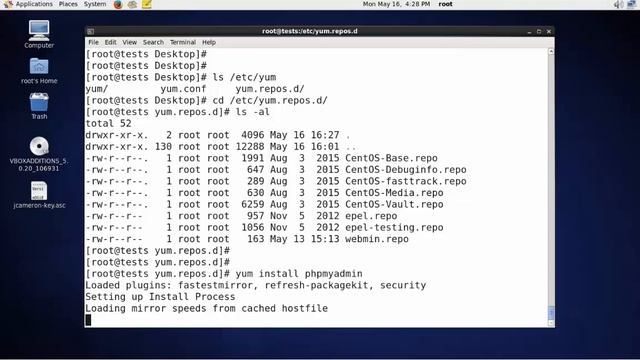Click the 'Loaded plugins' output line
Image resolution: width=640 pixels, height=360 pixels.
(256, 285)
